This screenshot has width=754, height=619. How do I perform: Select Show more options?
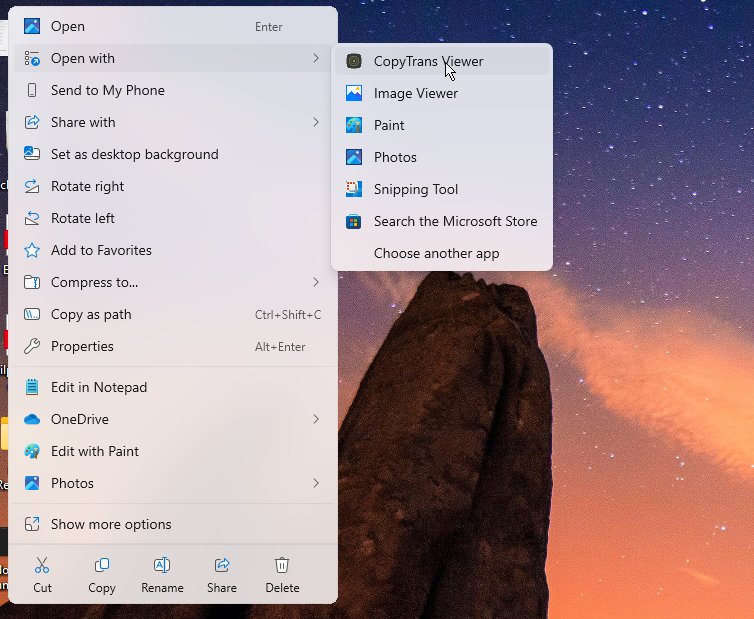pos(173,524)
